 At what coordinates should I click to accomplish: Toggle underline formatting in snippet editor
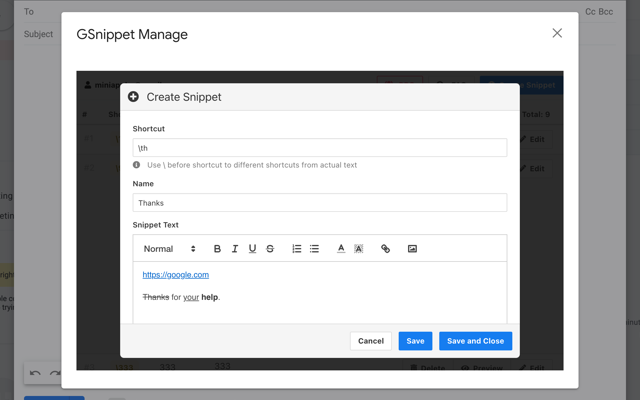pos(252,249)
